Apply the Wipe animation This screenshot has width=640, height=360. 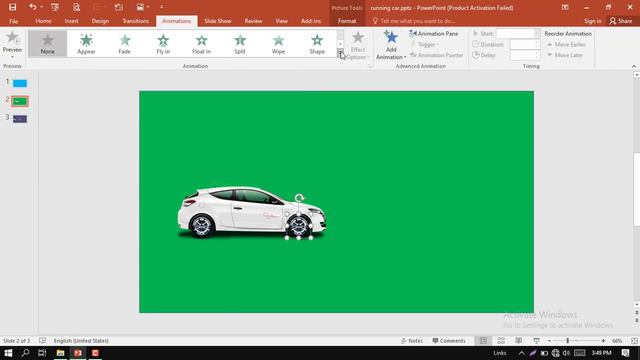pyautogui.click(x=278, y=43)
